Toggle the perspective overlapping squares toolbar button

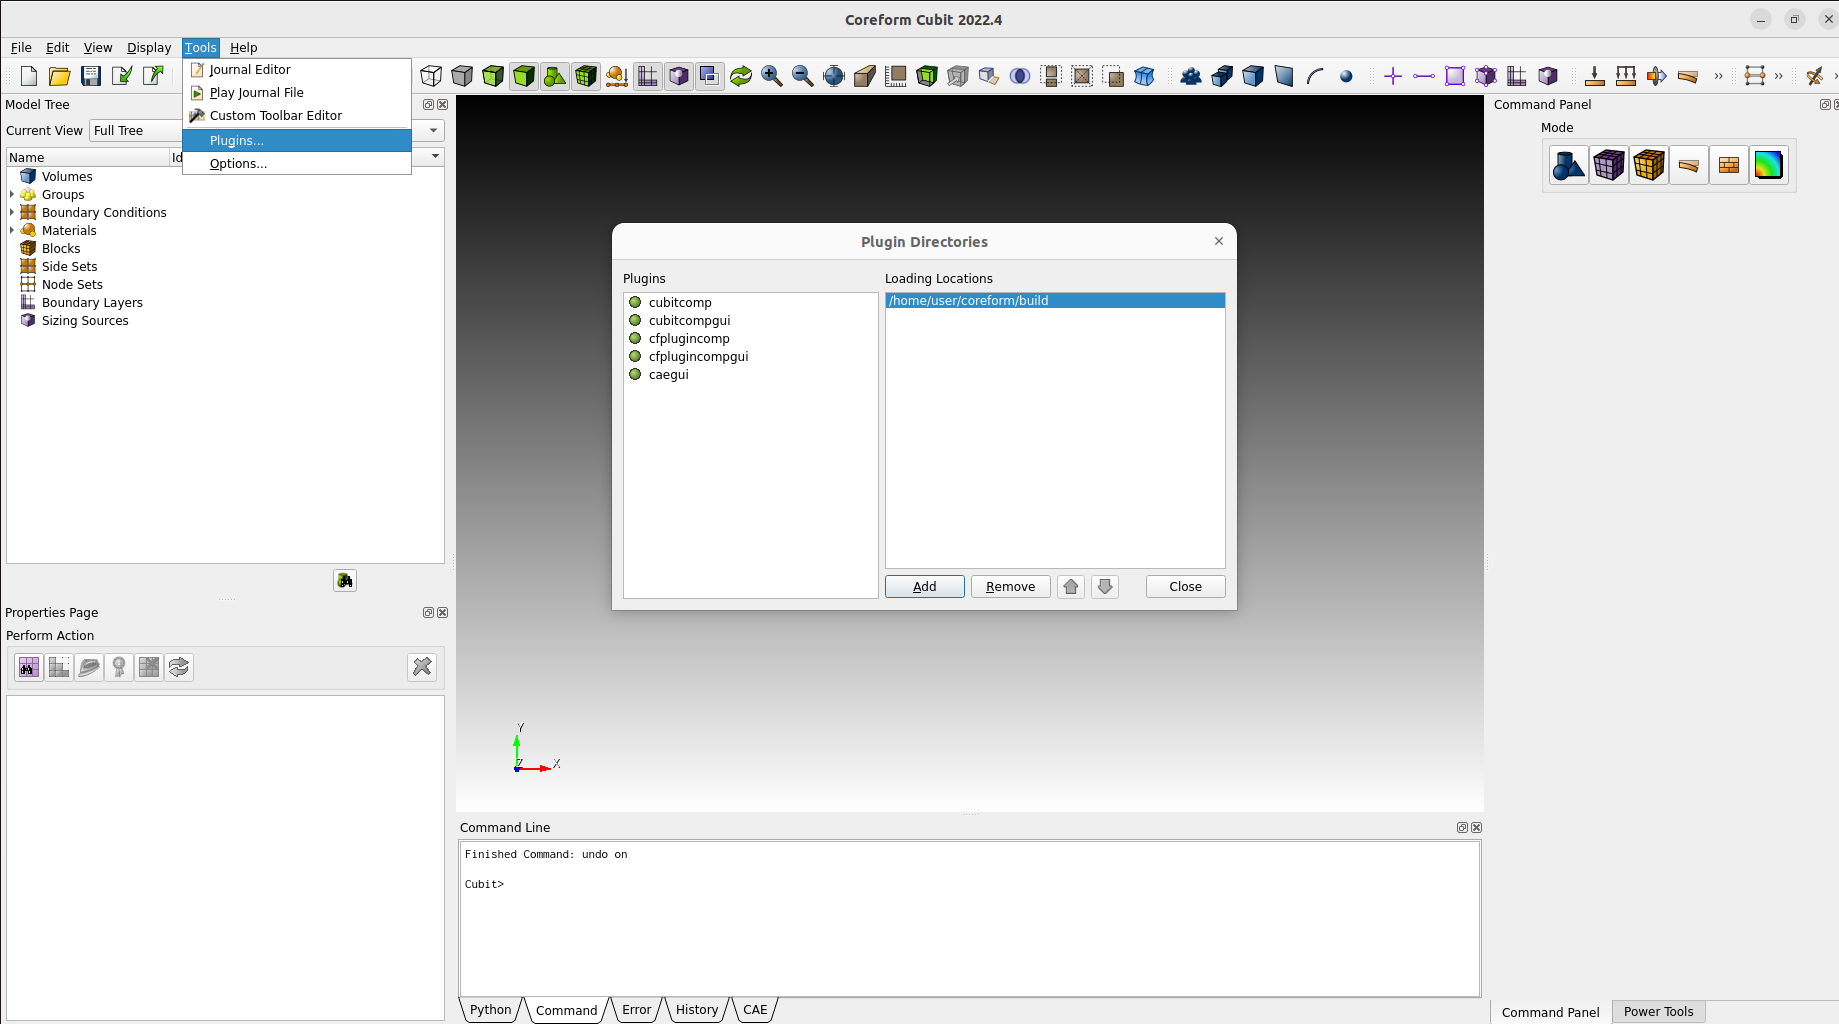click(710, 76)
